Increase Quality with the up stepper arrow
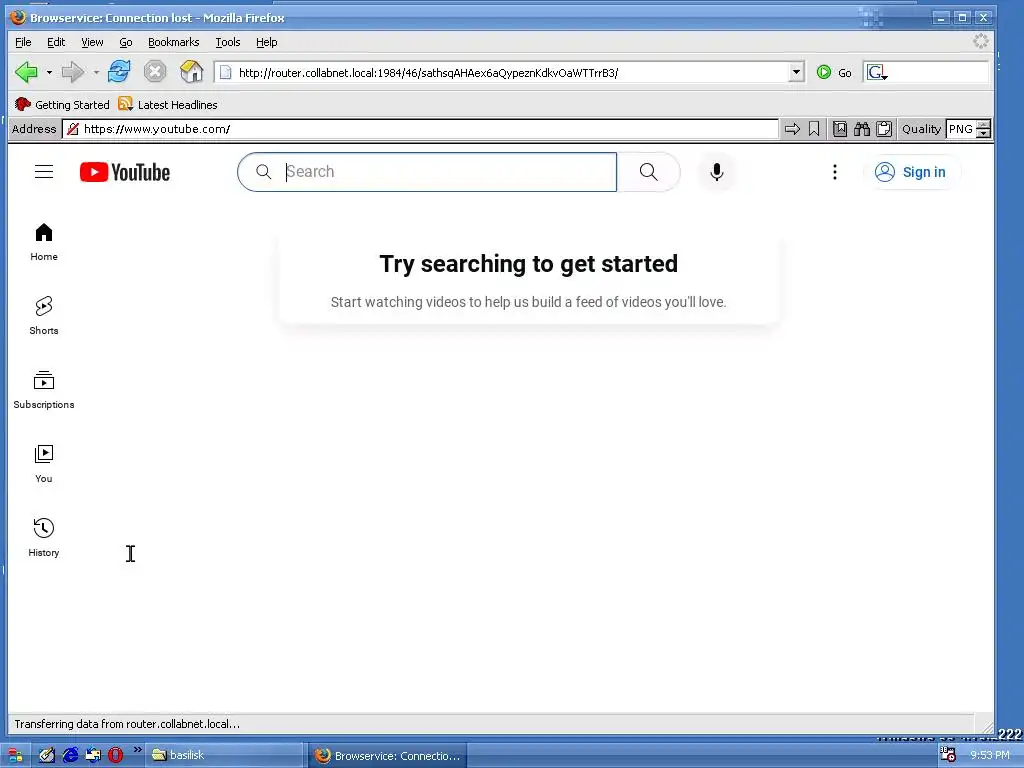 click(x=984, y=124)
